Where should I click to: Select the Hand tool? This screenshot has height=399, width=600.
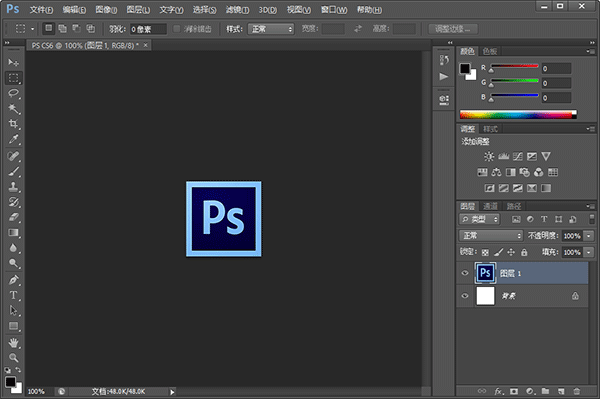(14, 343)
